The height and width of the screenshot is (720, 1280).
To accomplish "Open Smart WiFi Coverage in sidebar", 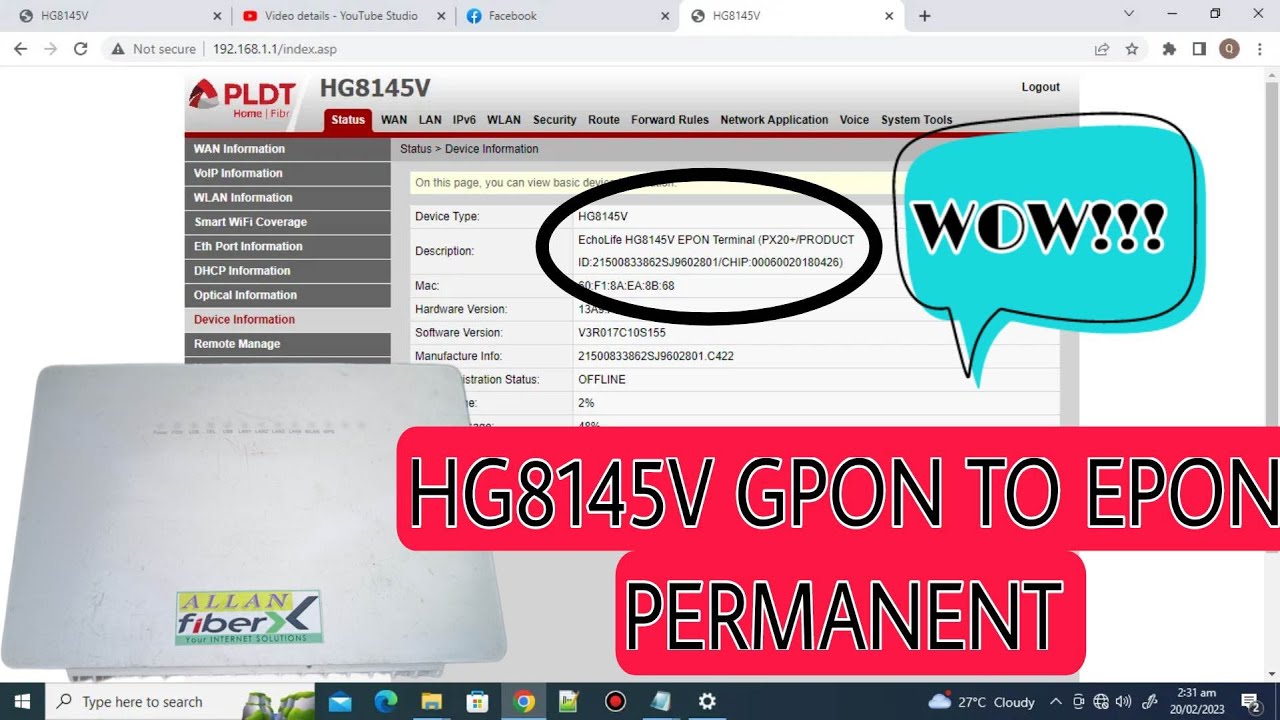I will [x=288, y=222].
